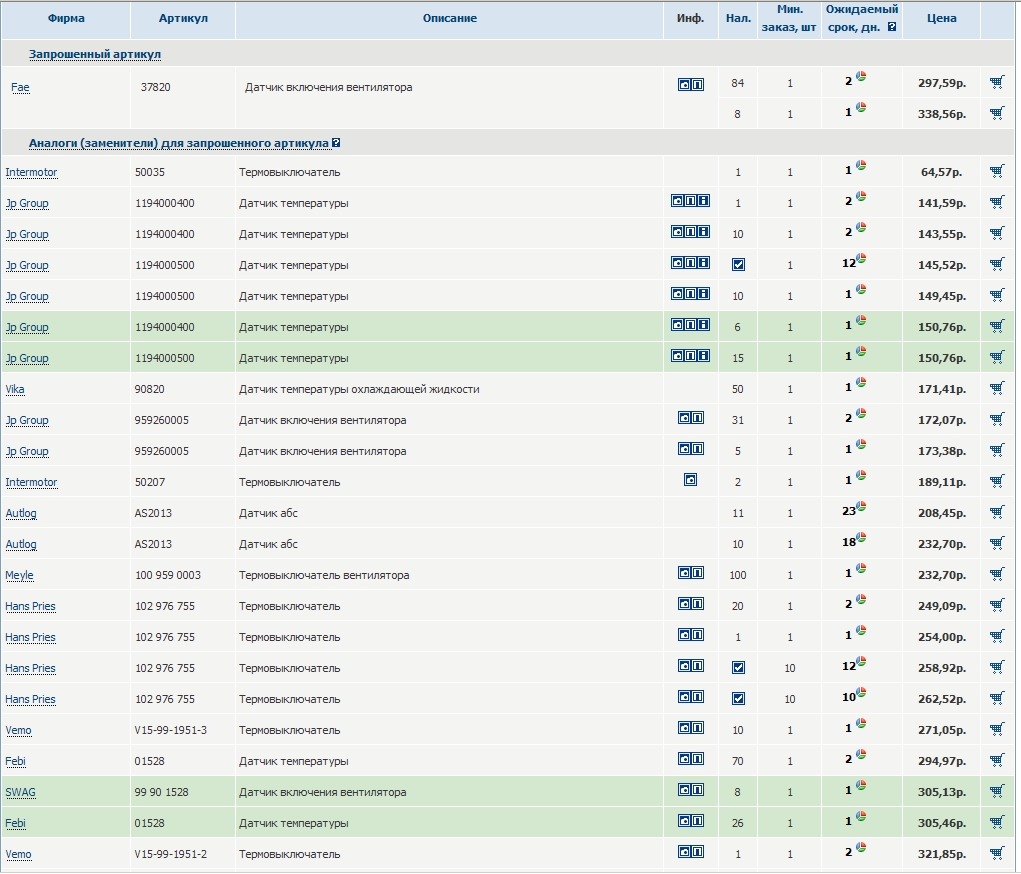Click the Фирма column header
1021x874 pixels.
(66, 18)
